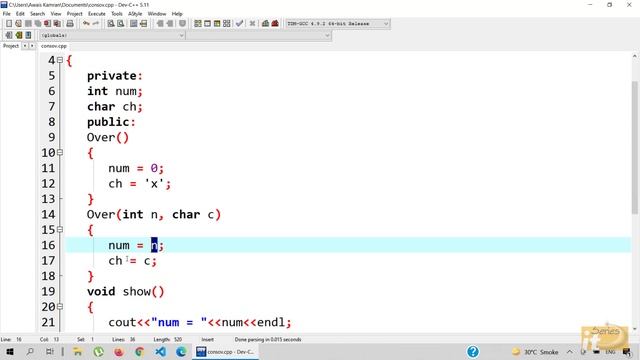The width and height of the screenshot is (640, 360).
Task: Click the Indent toolbar icon
Action: pyautogui.click(x=133, y=24)
